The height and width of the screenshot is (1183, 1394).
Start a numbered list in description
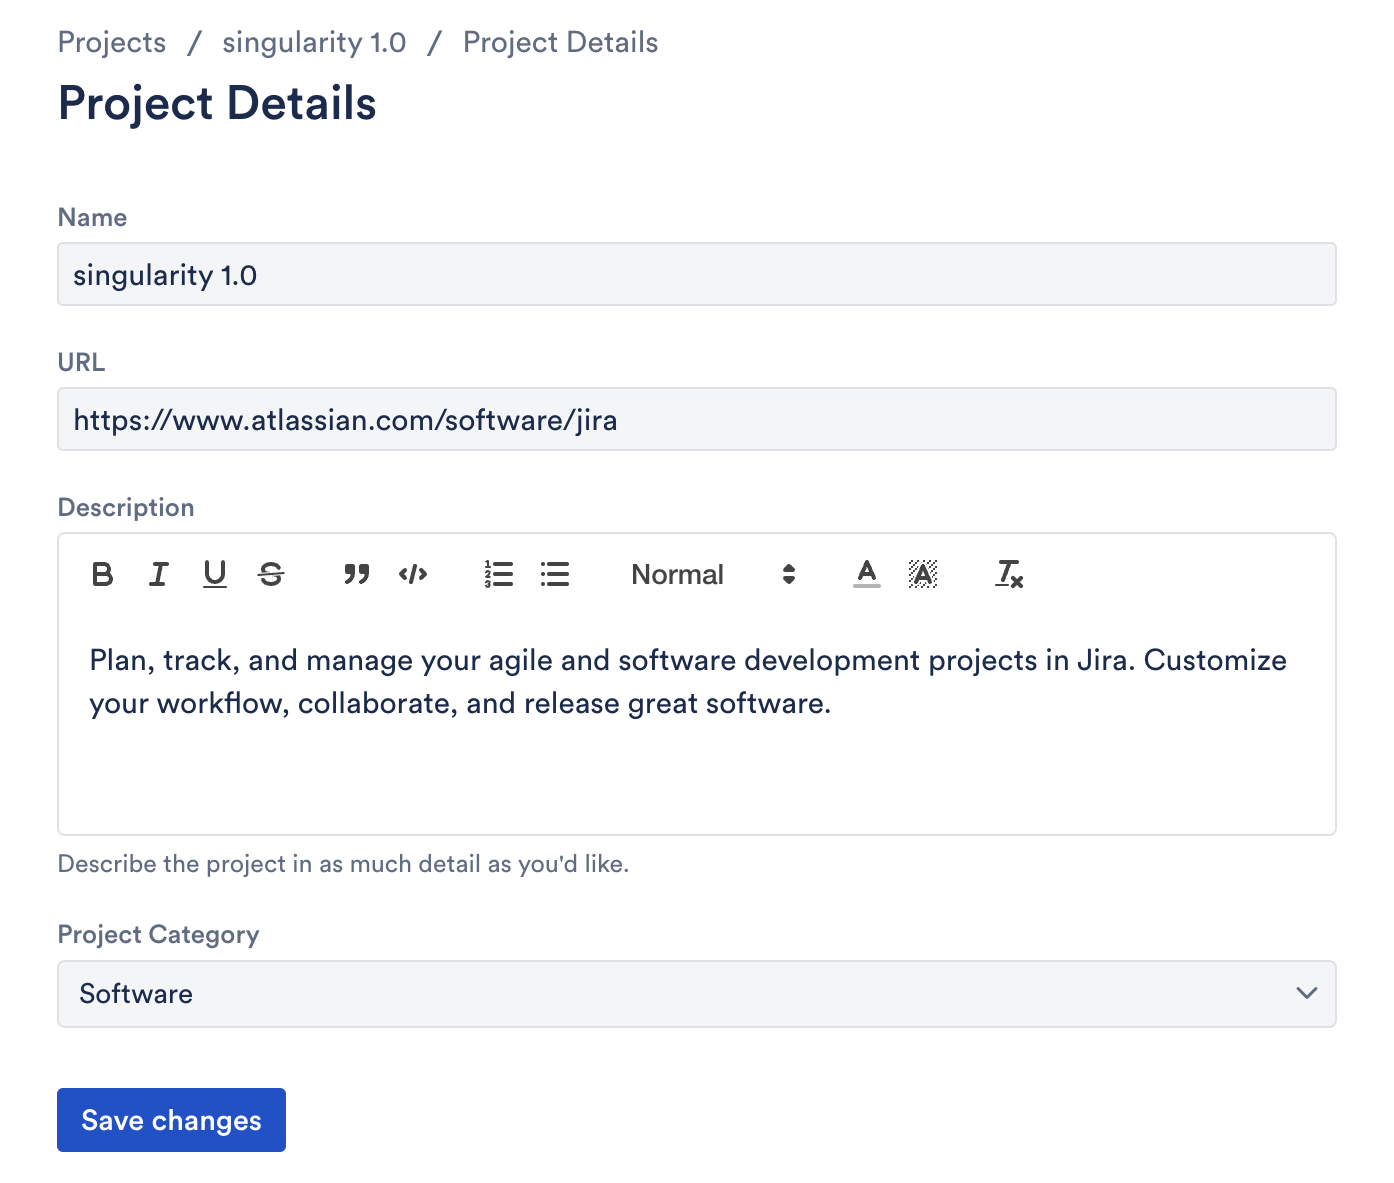click(x=498, y=574)
